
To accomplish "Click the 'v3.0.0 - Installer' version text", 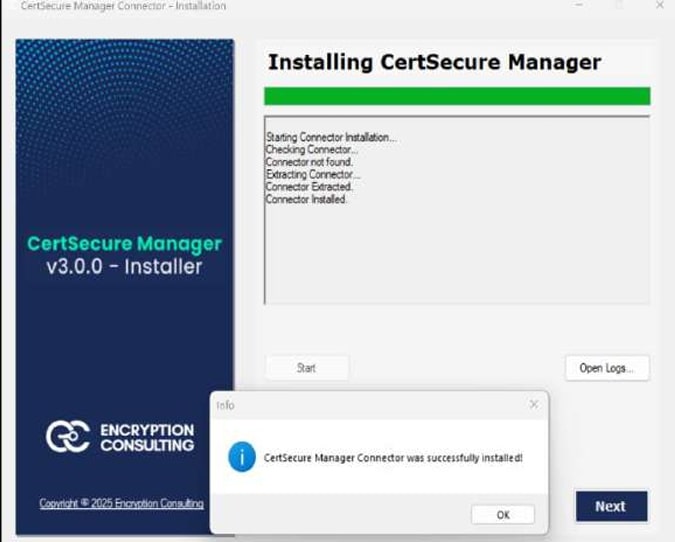I will pyautogui.click(x=124, y=266).
